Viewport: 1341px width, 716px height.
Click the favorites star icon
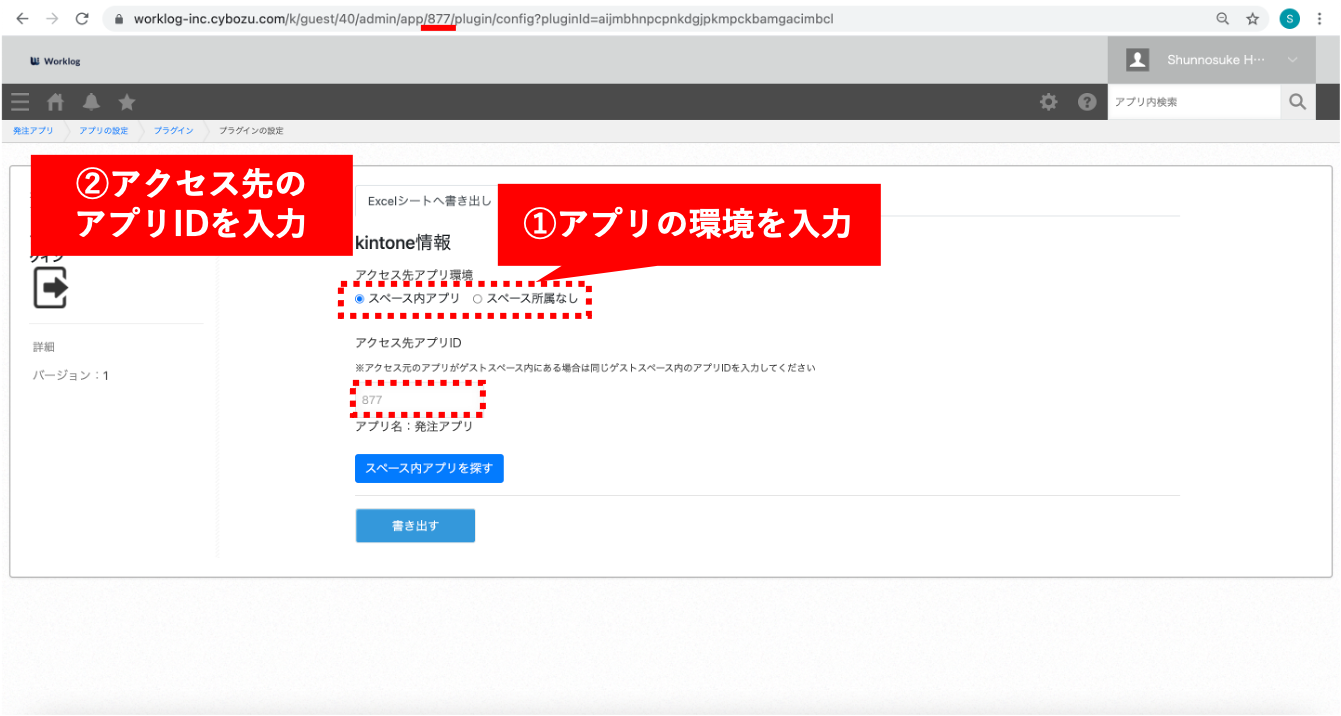(127, 102)
